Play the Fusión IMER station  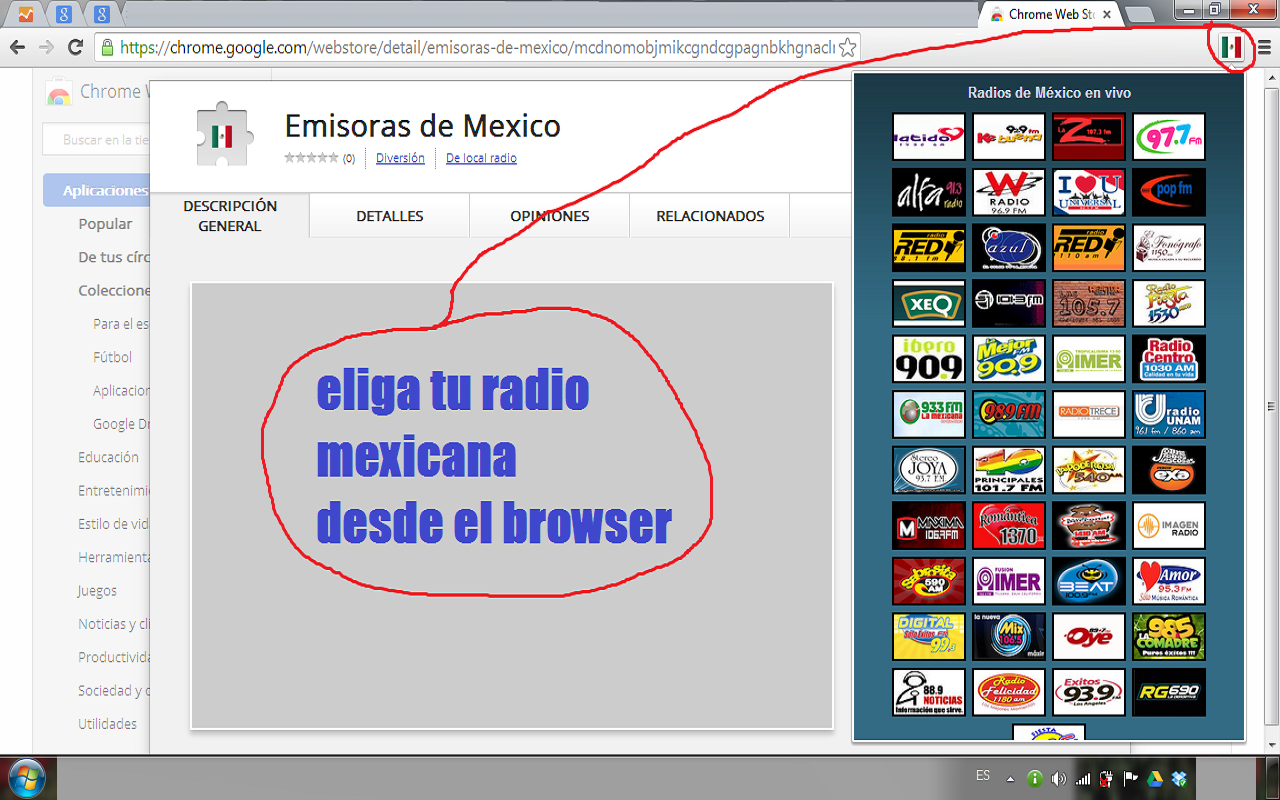pyautogui.click(x=1009, y=581)
